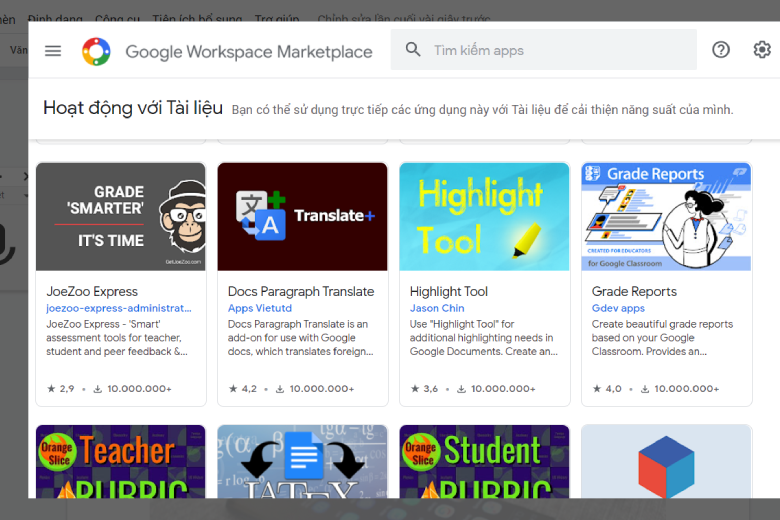Click the 'Chỉnh sửa lần cuối' link in Docs
The image size is (780, 520).
point(404,18)
